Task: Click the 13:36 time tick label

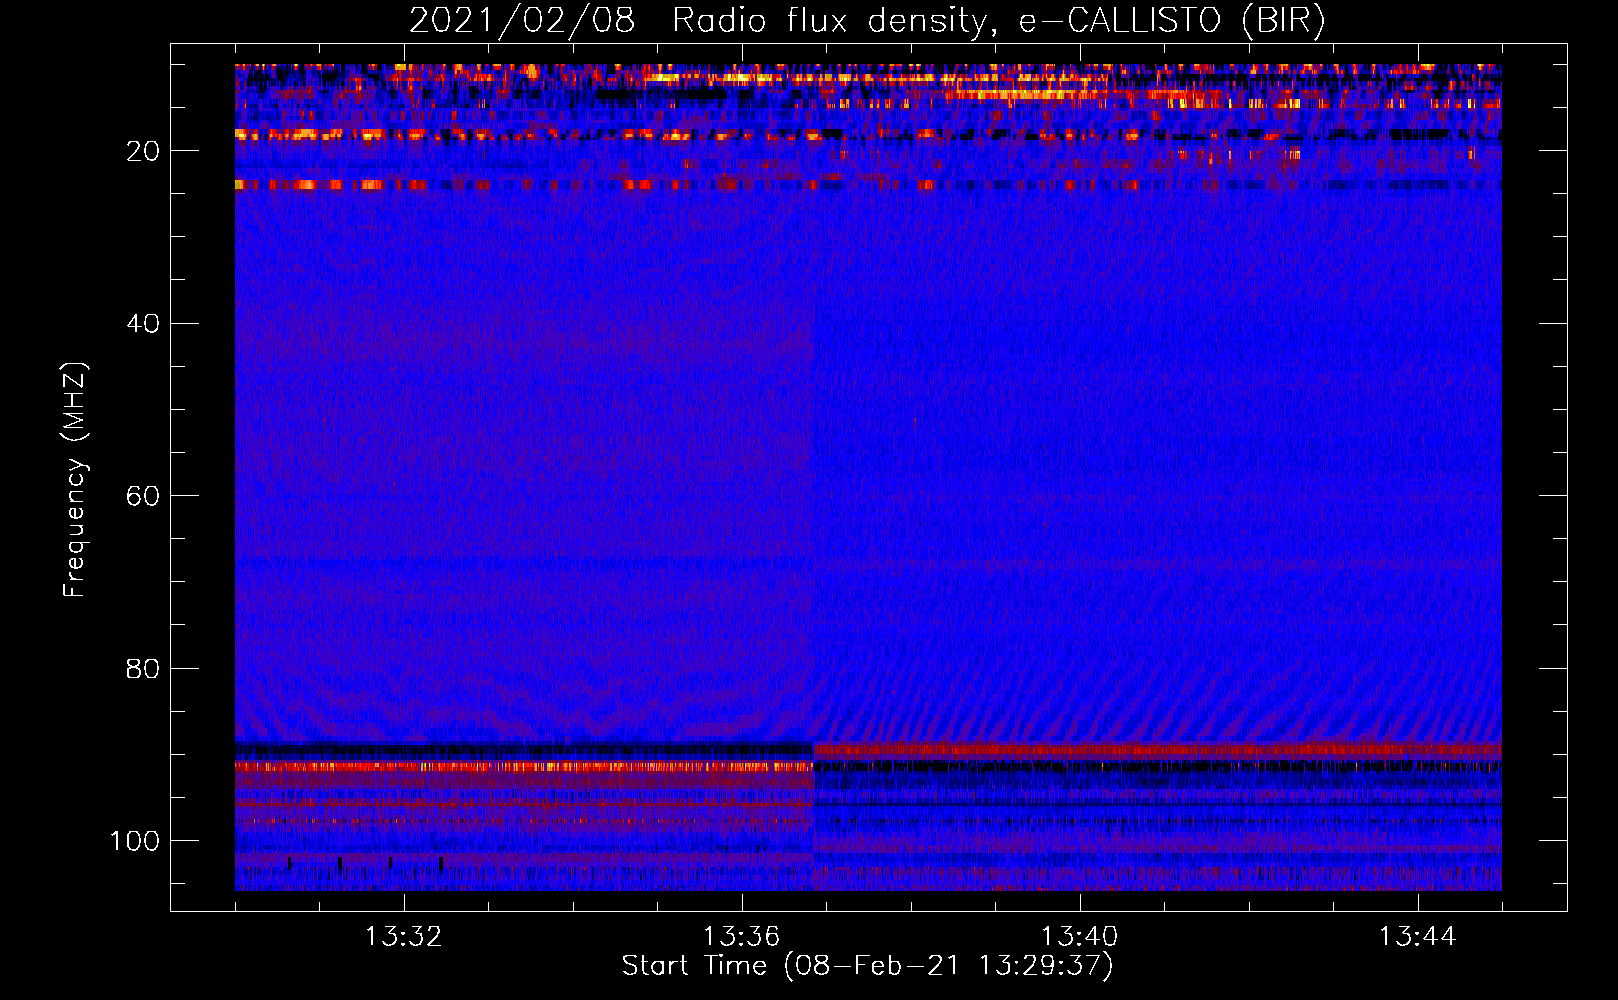Action: [742, 937]
